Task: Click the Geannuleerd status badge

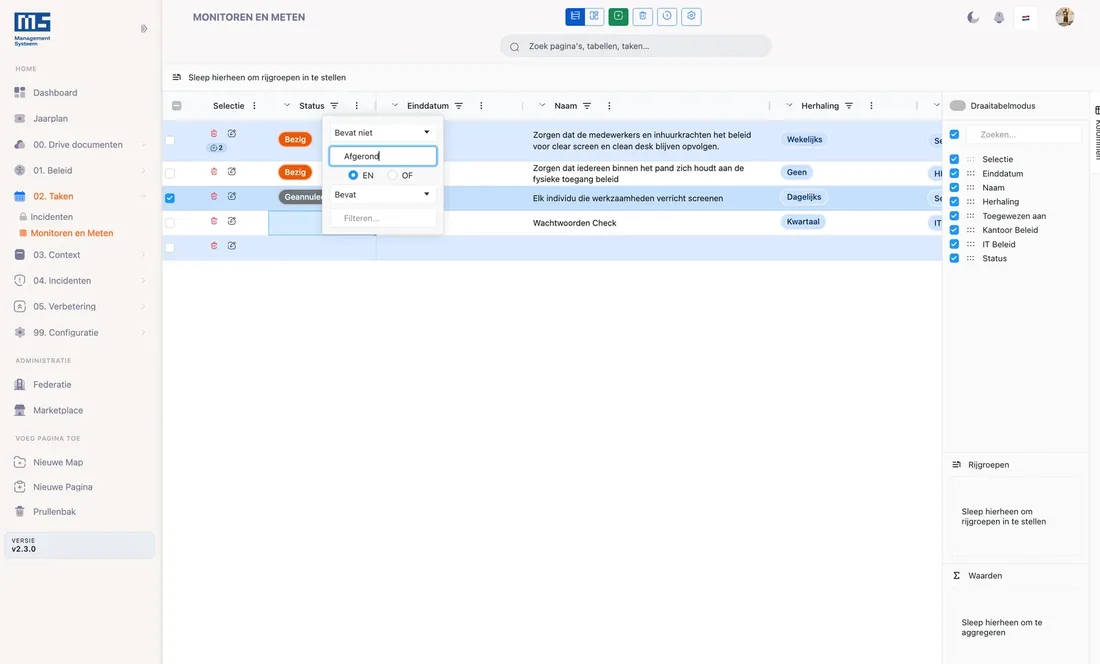Action: 301,197
